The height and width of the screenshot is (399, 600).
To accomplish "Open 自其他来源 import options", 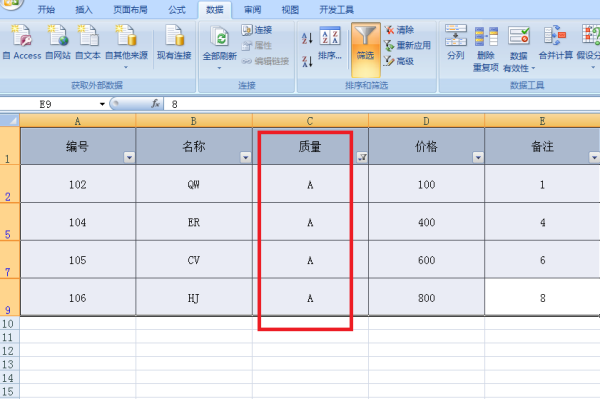I will coord(126,46).
